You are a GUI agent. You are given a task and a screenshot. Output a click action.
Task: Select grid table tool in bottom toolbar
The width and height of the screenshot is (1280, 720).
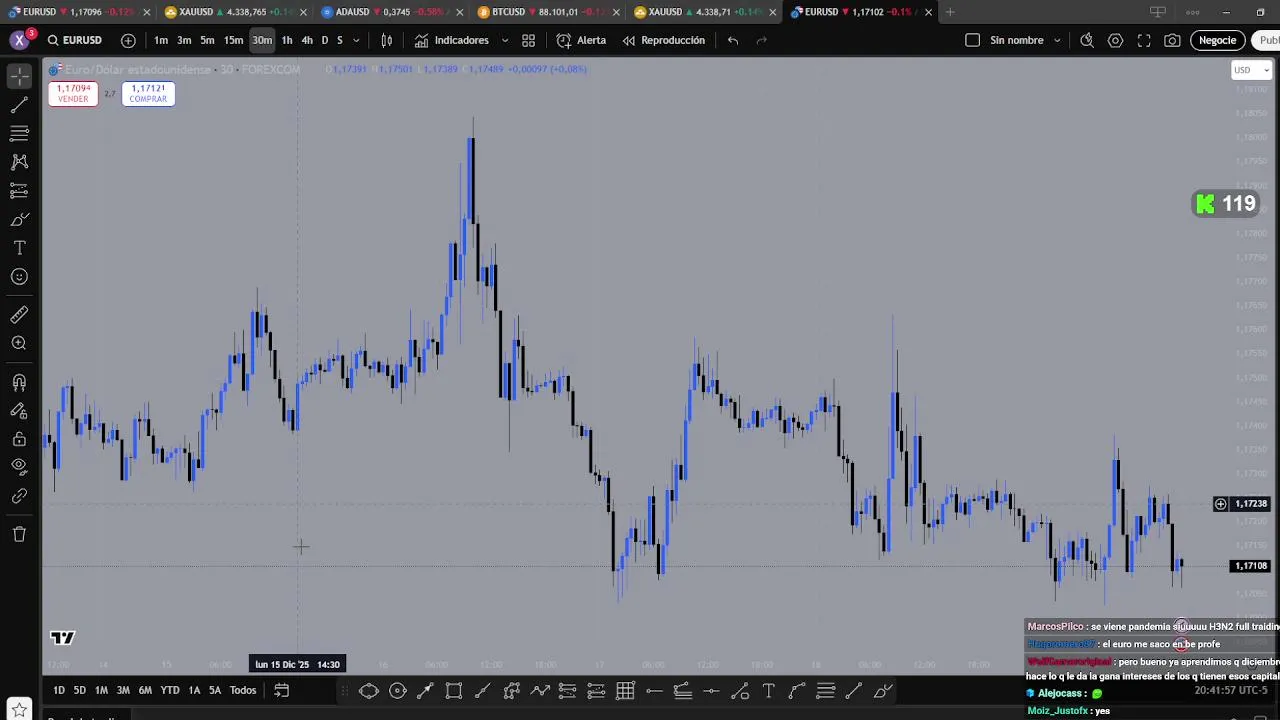click(x=626, y=691)
